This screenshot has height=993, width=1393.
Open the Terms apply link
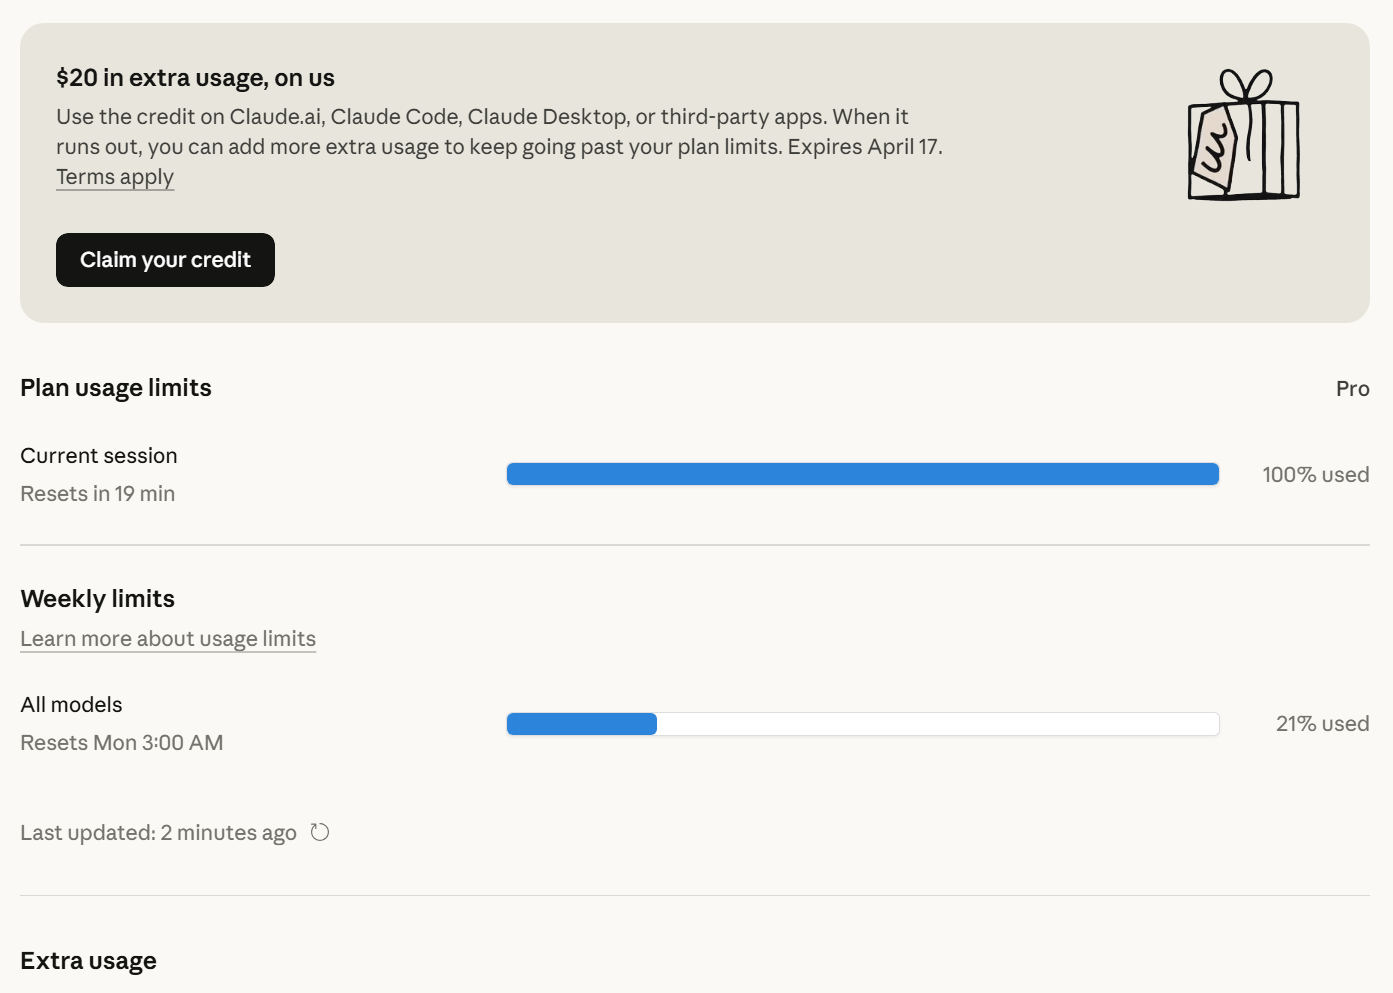coord(115,177)
